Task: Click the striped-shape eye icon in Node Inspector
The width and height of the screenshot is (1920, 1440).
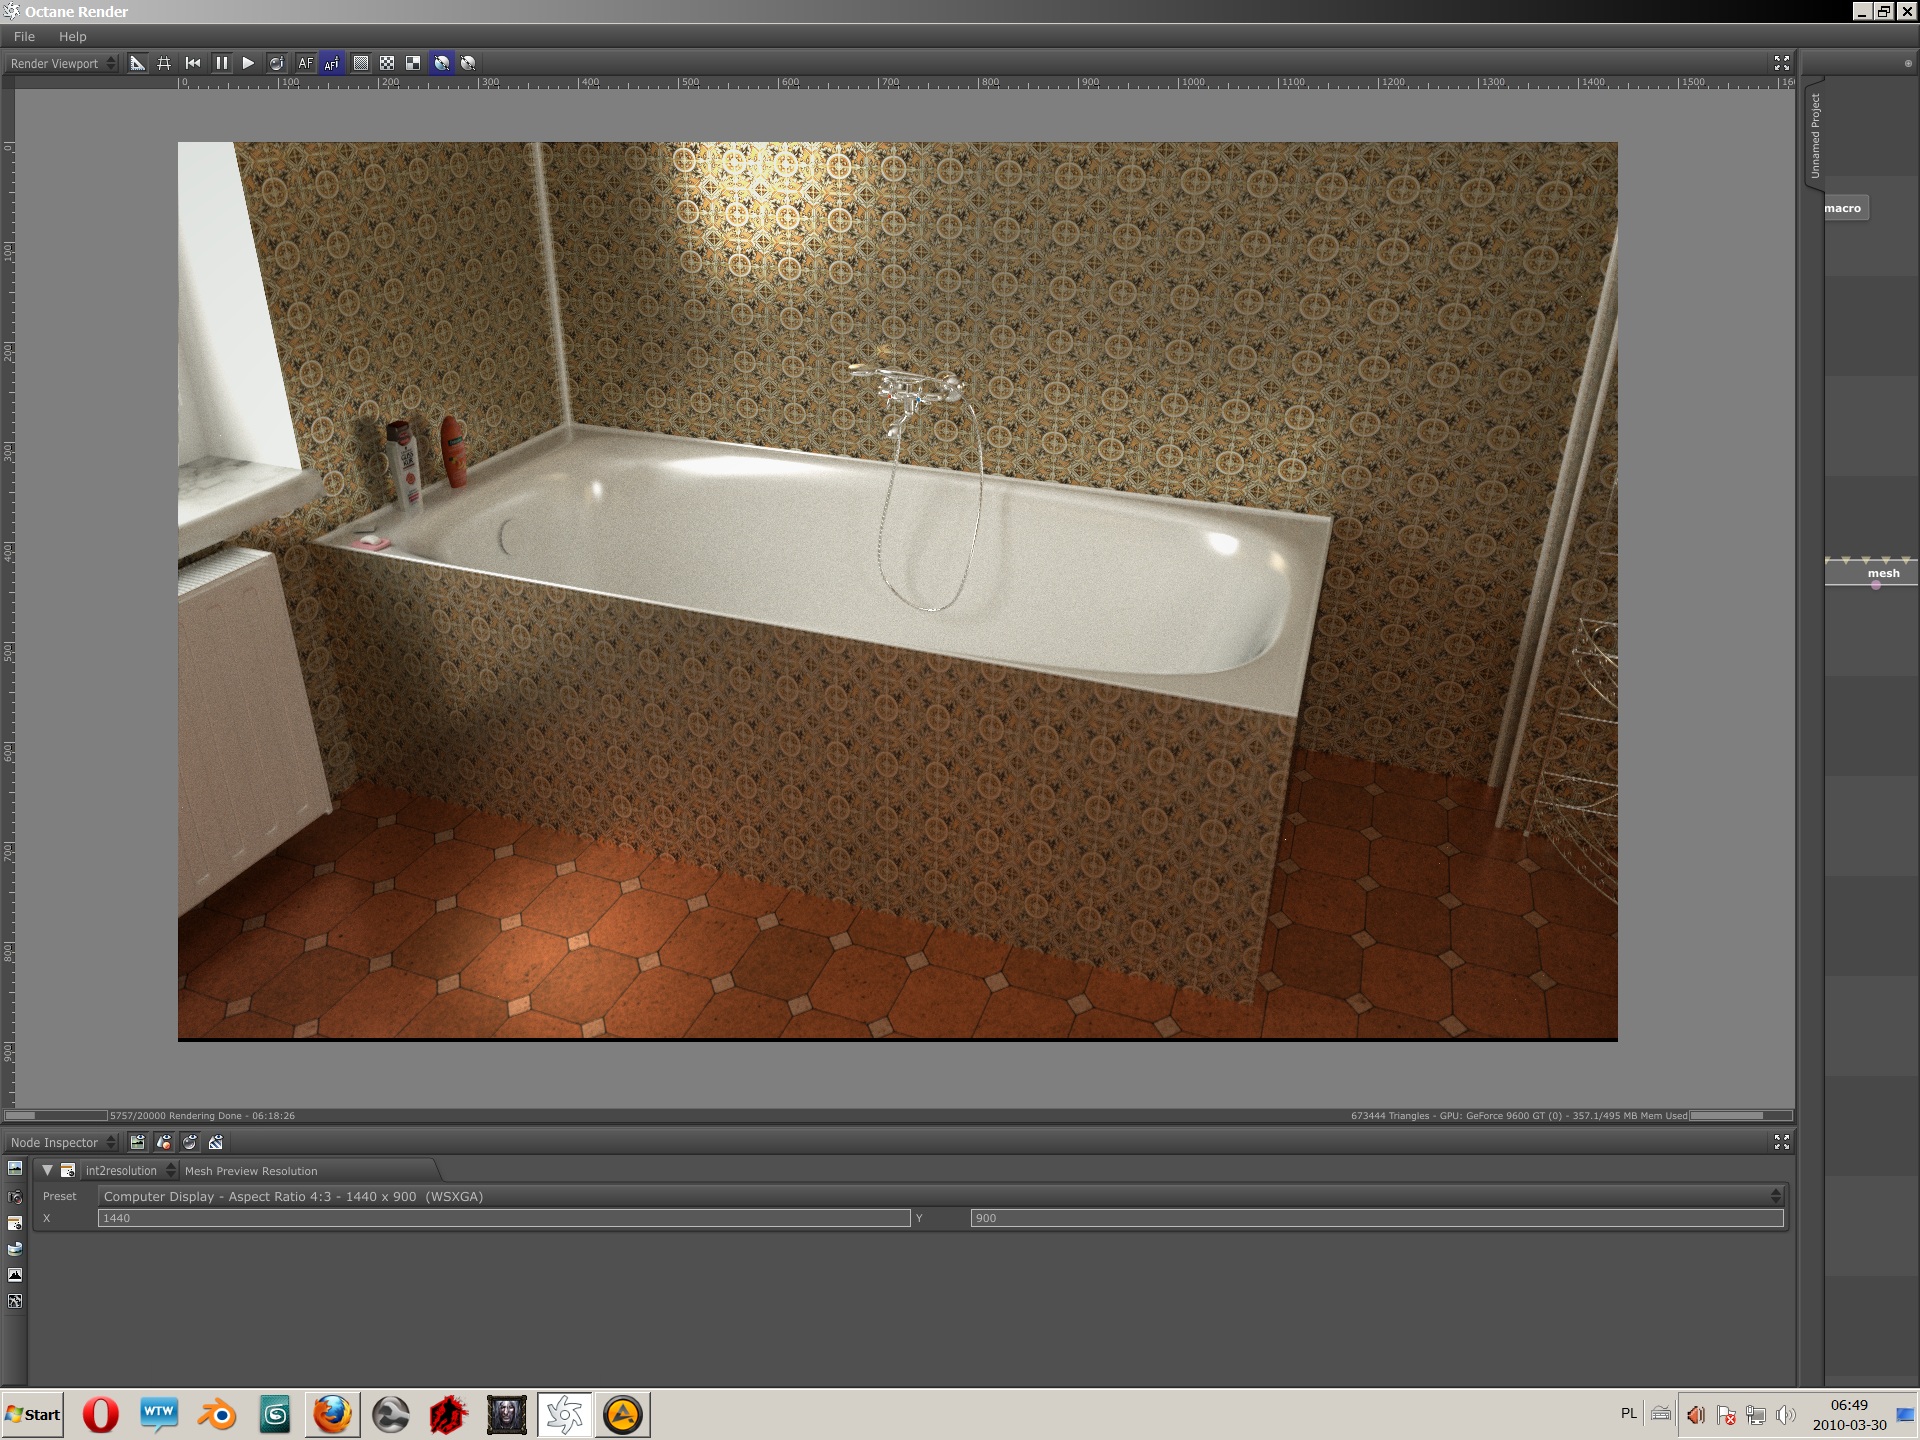Action: (216, 1142)
